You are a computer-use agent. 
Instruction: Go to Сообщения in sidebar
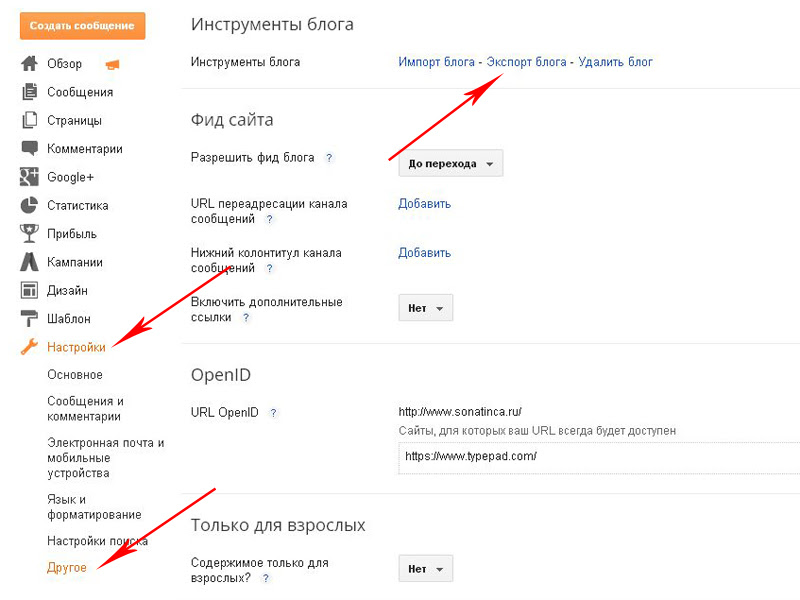coord(80,92)
